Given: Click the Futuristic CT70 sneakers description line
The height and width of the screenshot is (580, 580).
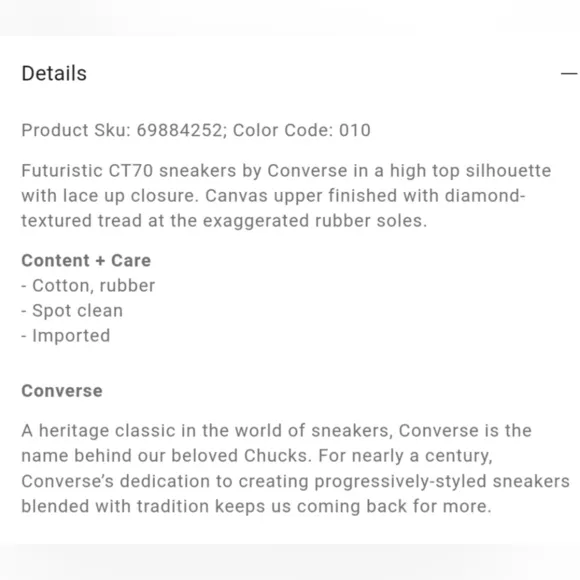Looking at the screenshot, I should coord(286,171).
